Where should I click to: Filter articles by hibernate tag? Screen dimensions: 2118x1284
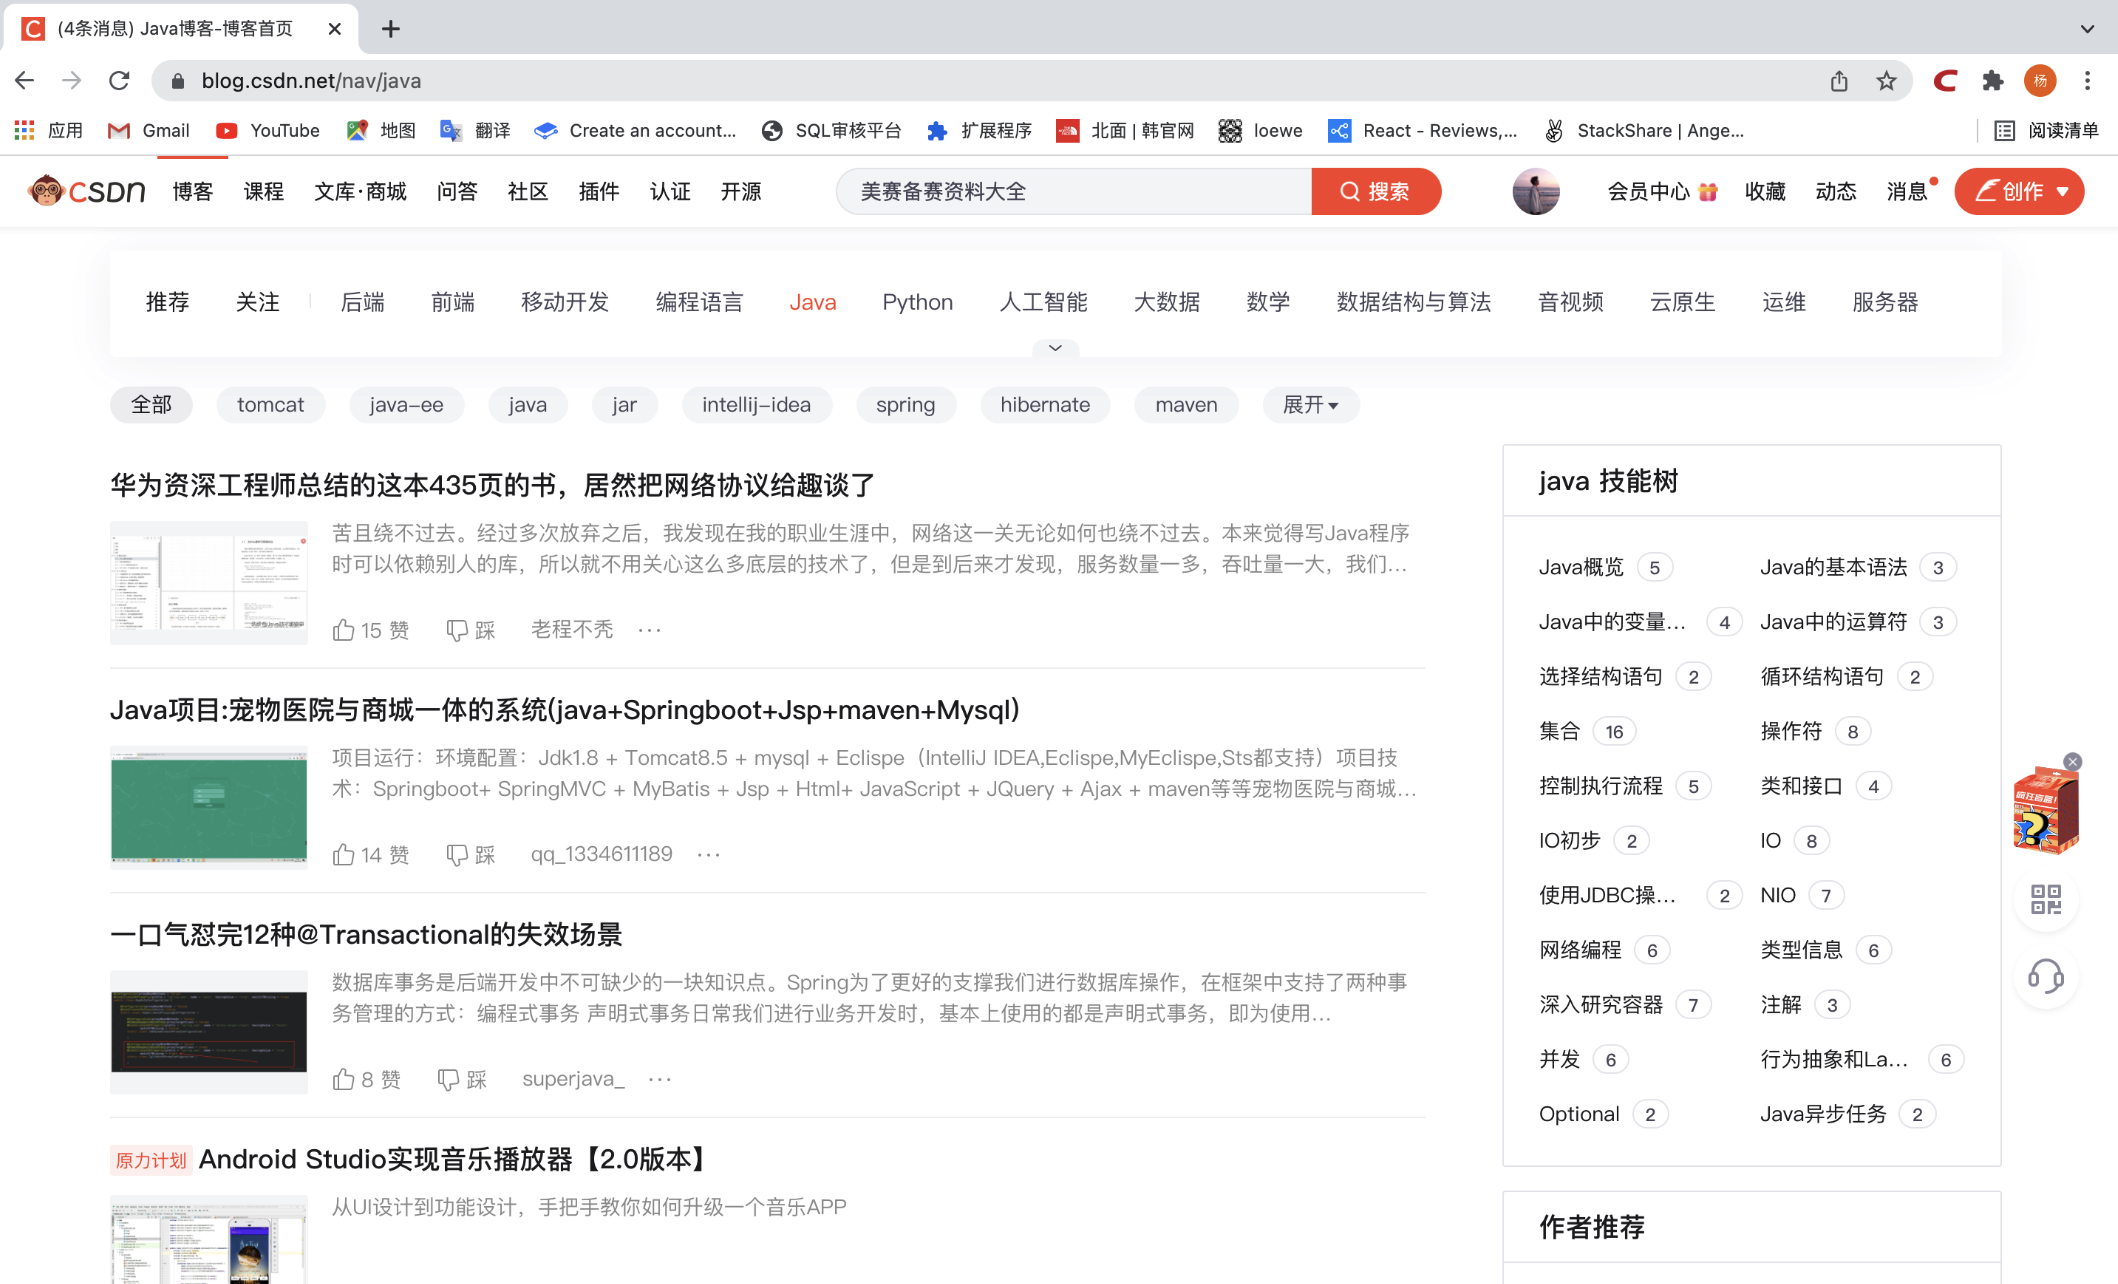pos(1044,405)
